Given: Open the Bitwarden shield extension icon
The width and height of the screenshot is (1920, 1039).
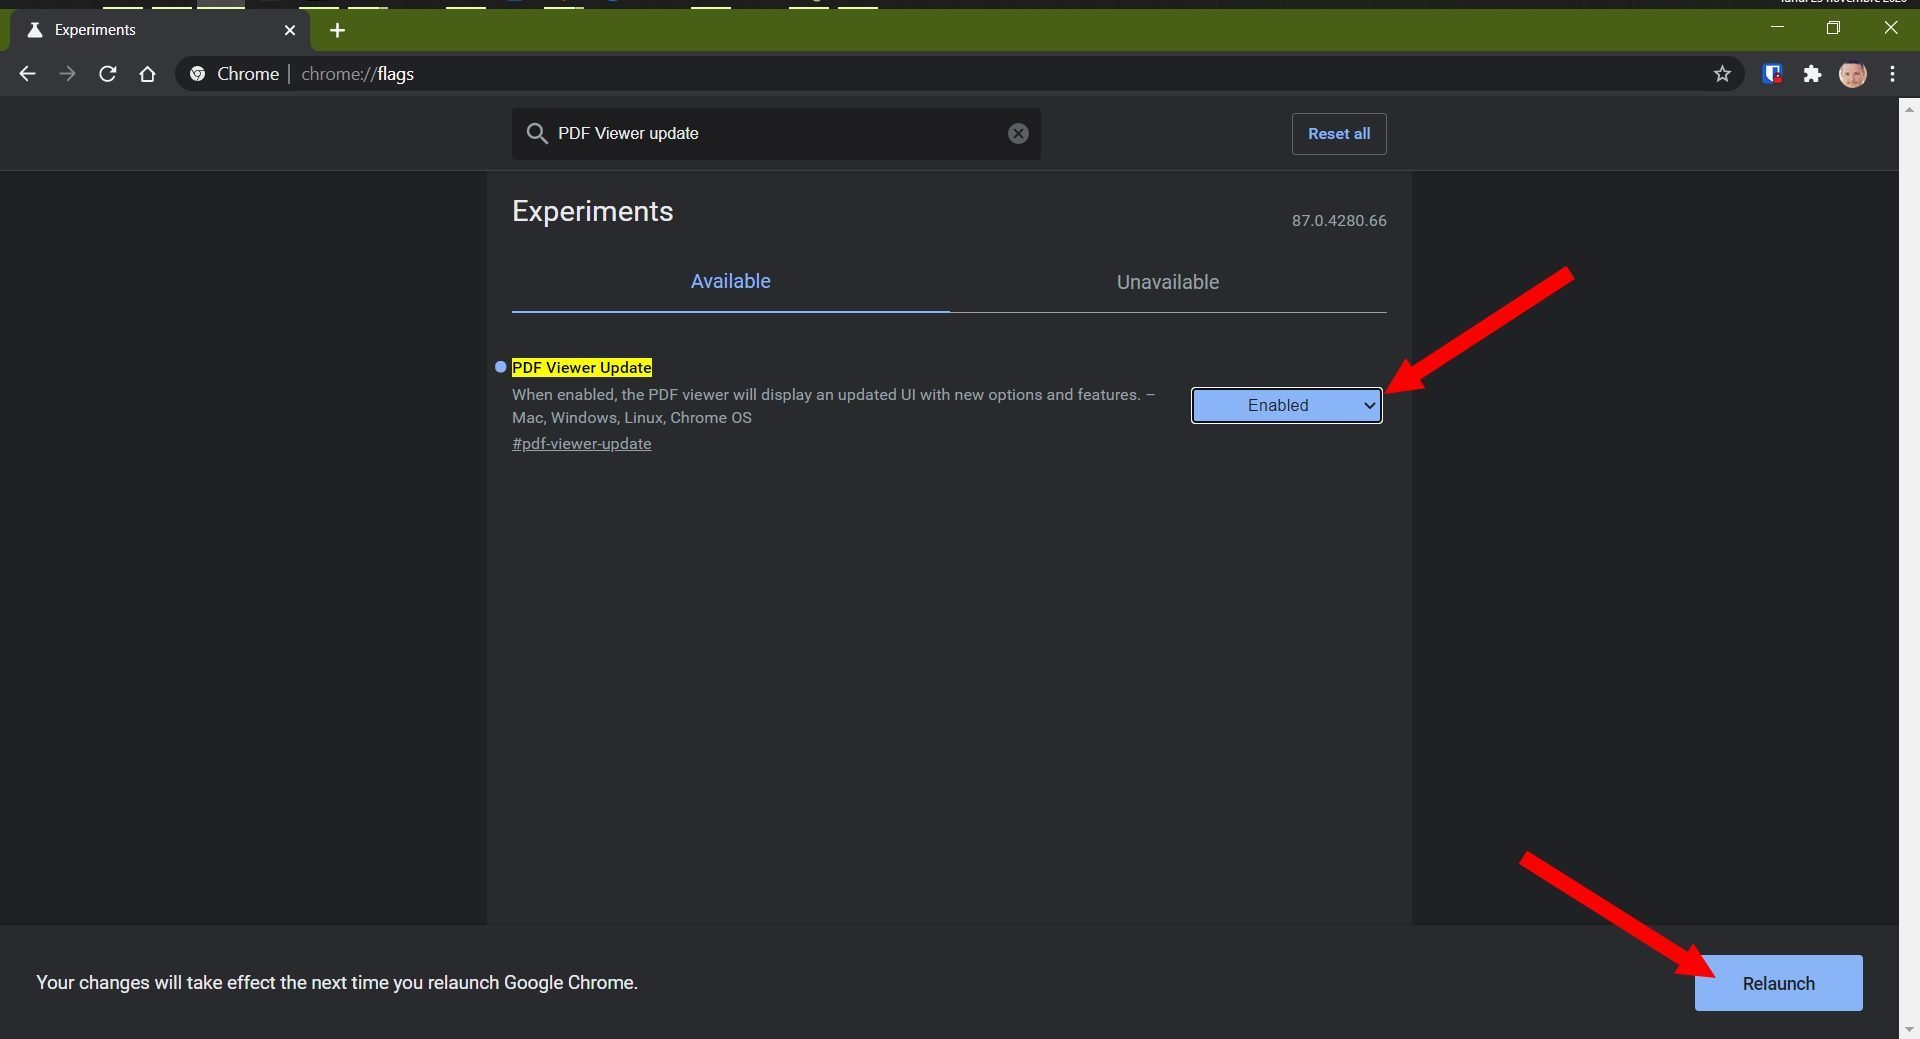Looking at the screenshot, I should coord(1772,74).
